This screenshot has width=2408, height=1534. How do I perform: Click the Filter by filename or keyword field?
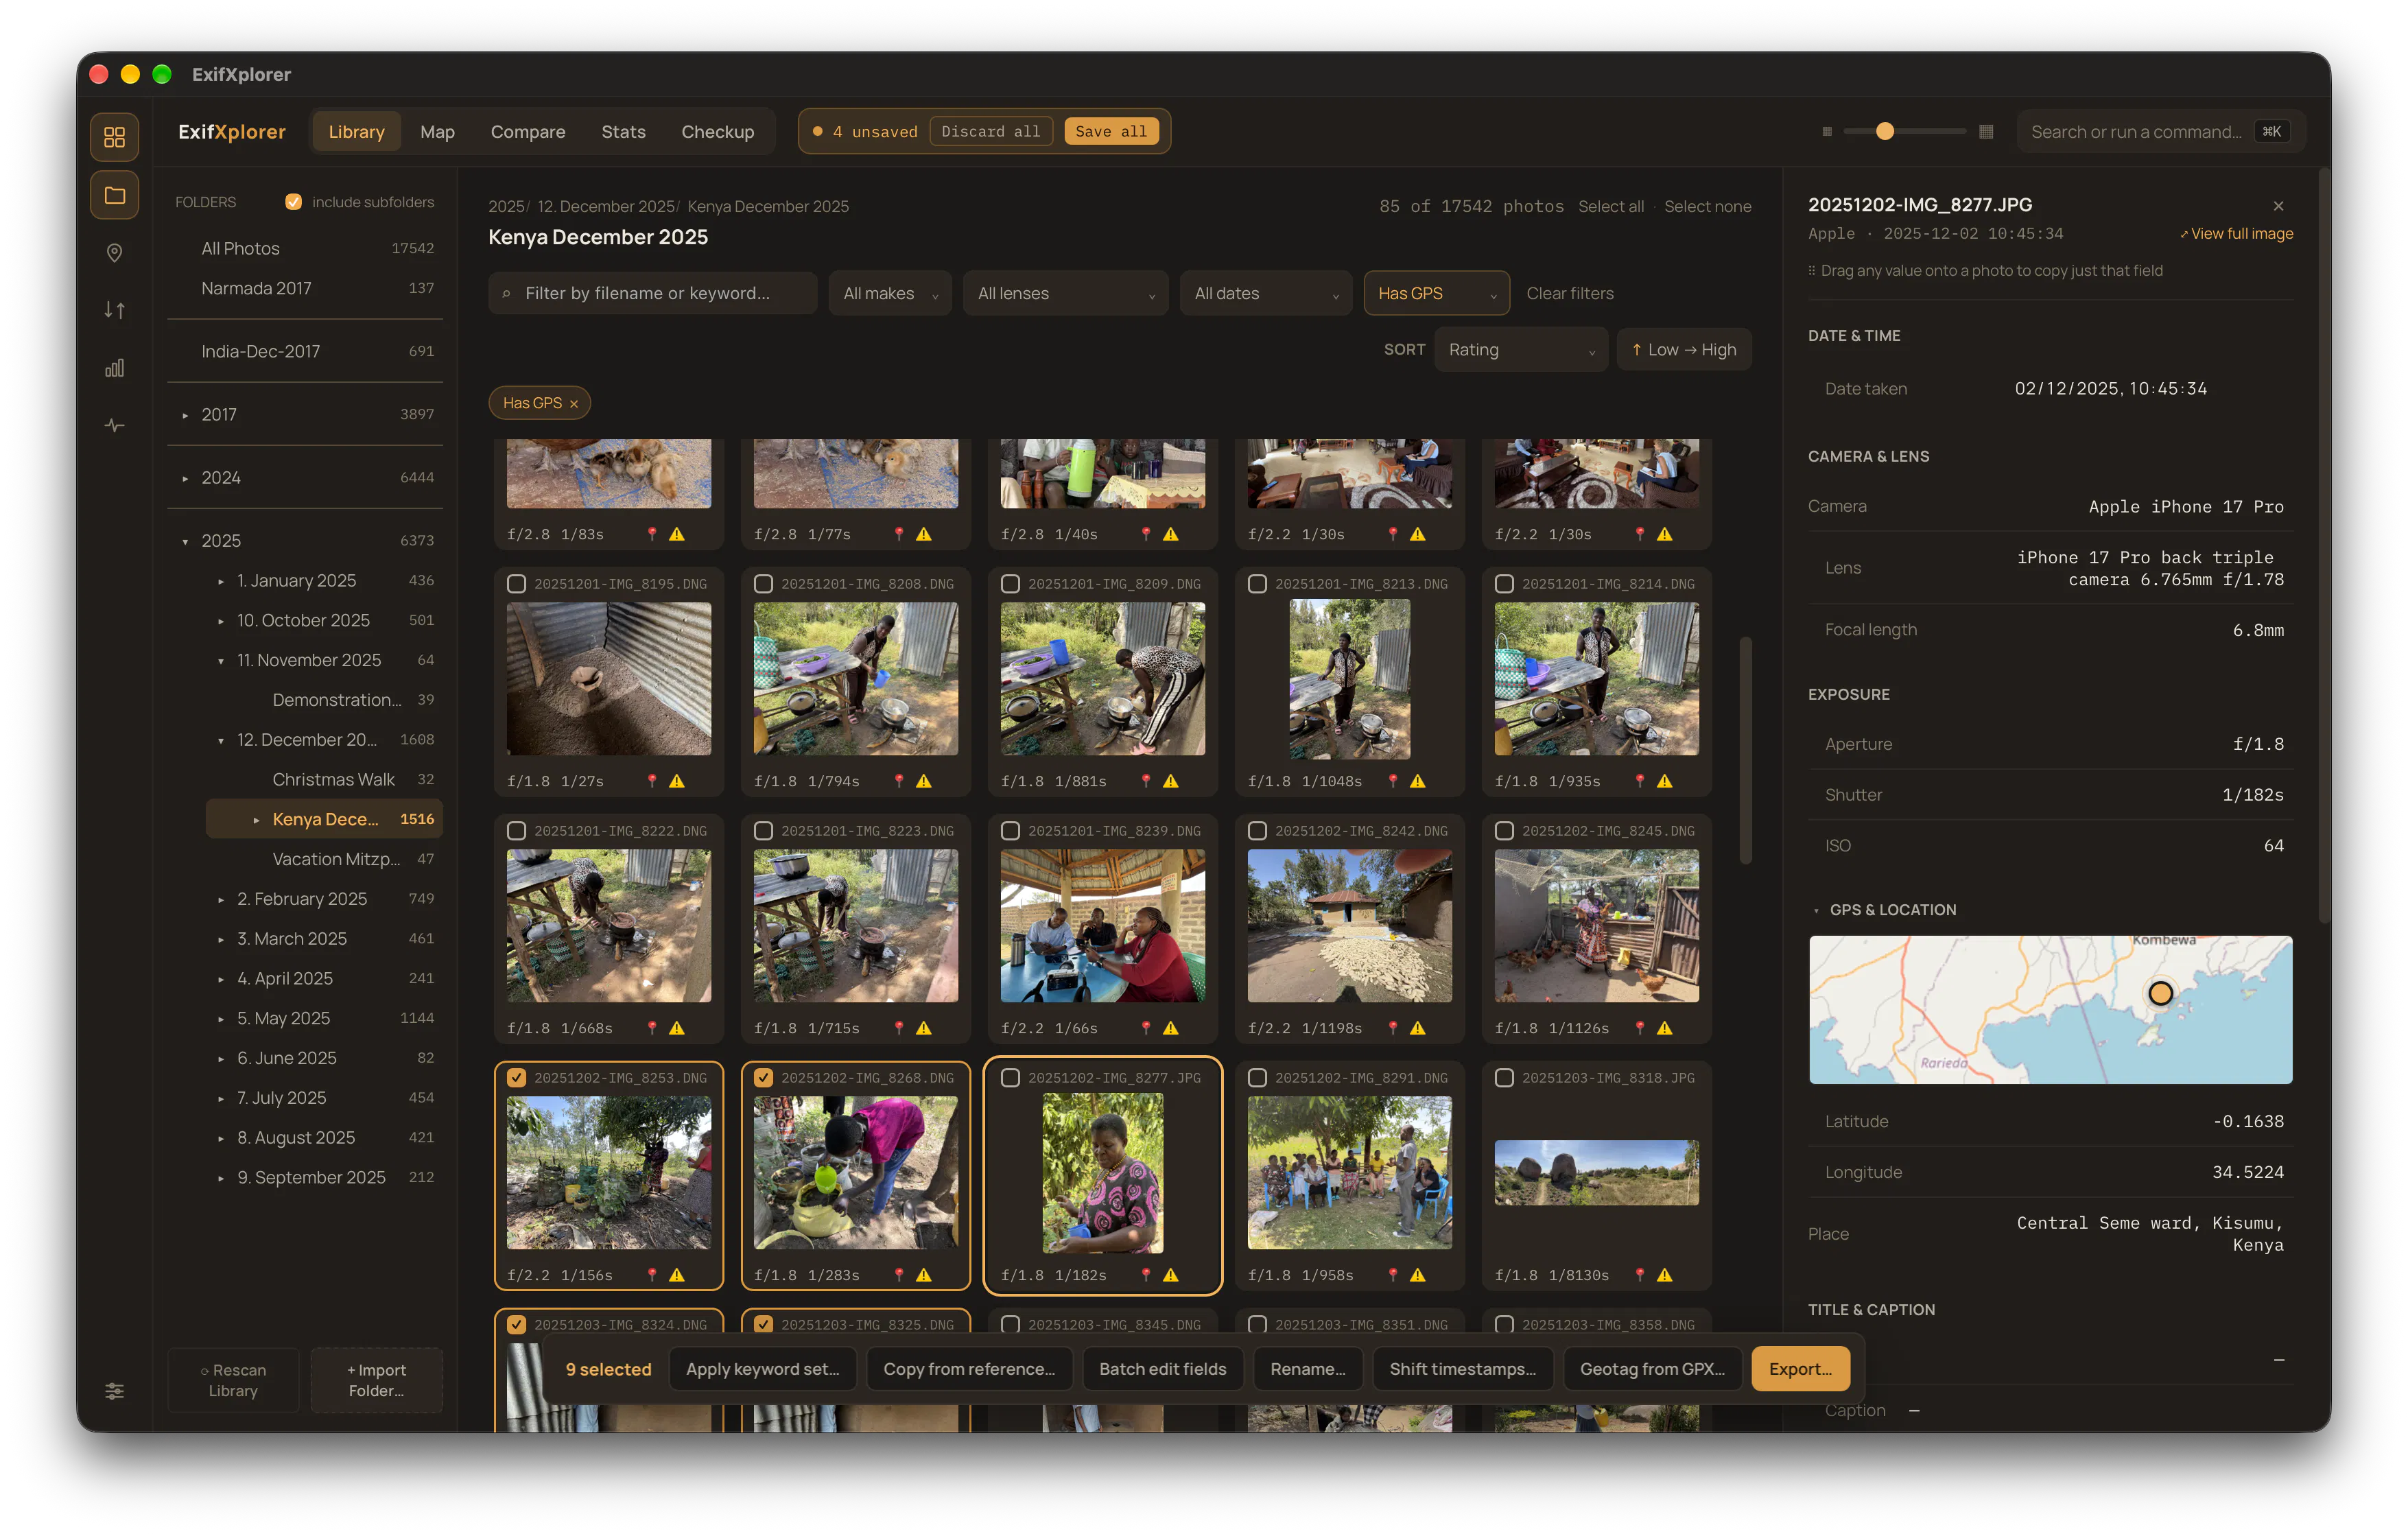652,293
